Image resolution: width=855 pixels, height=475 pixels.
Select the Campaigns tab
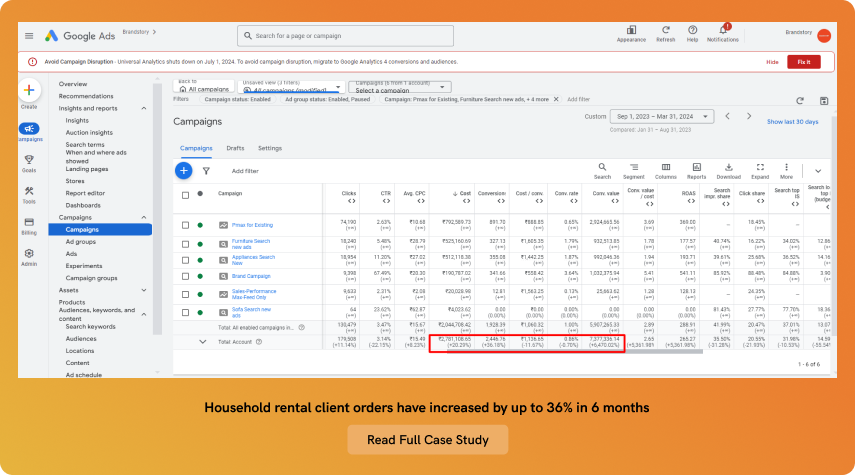pos(196,148)
